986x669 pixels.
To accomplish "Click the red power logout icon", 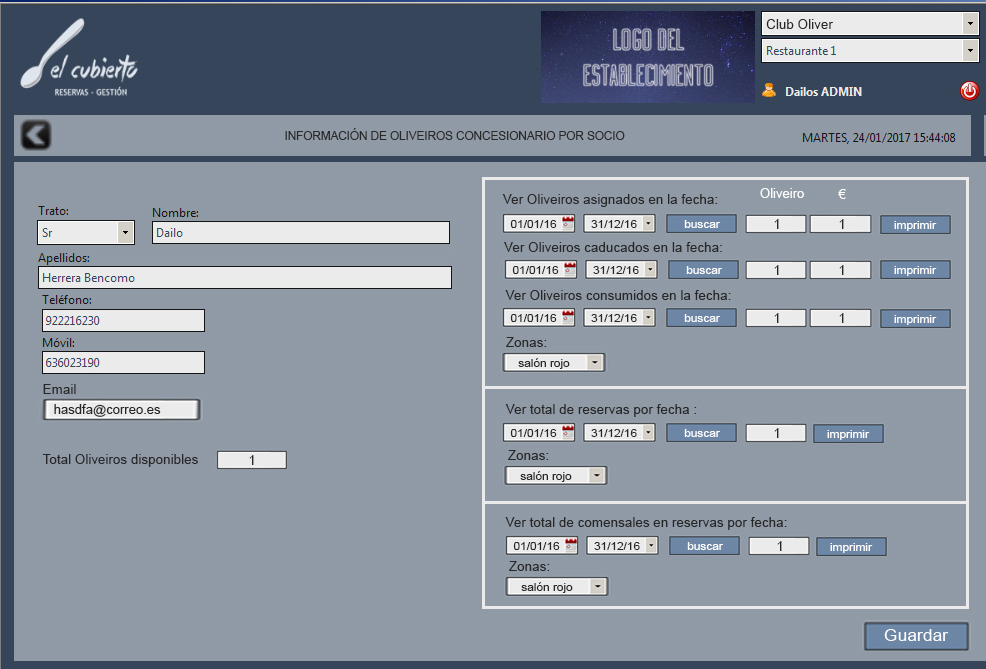I will pos(969,91).
